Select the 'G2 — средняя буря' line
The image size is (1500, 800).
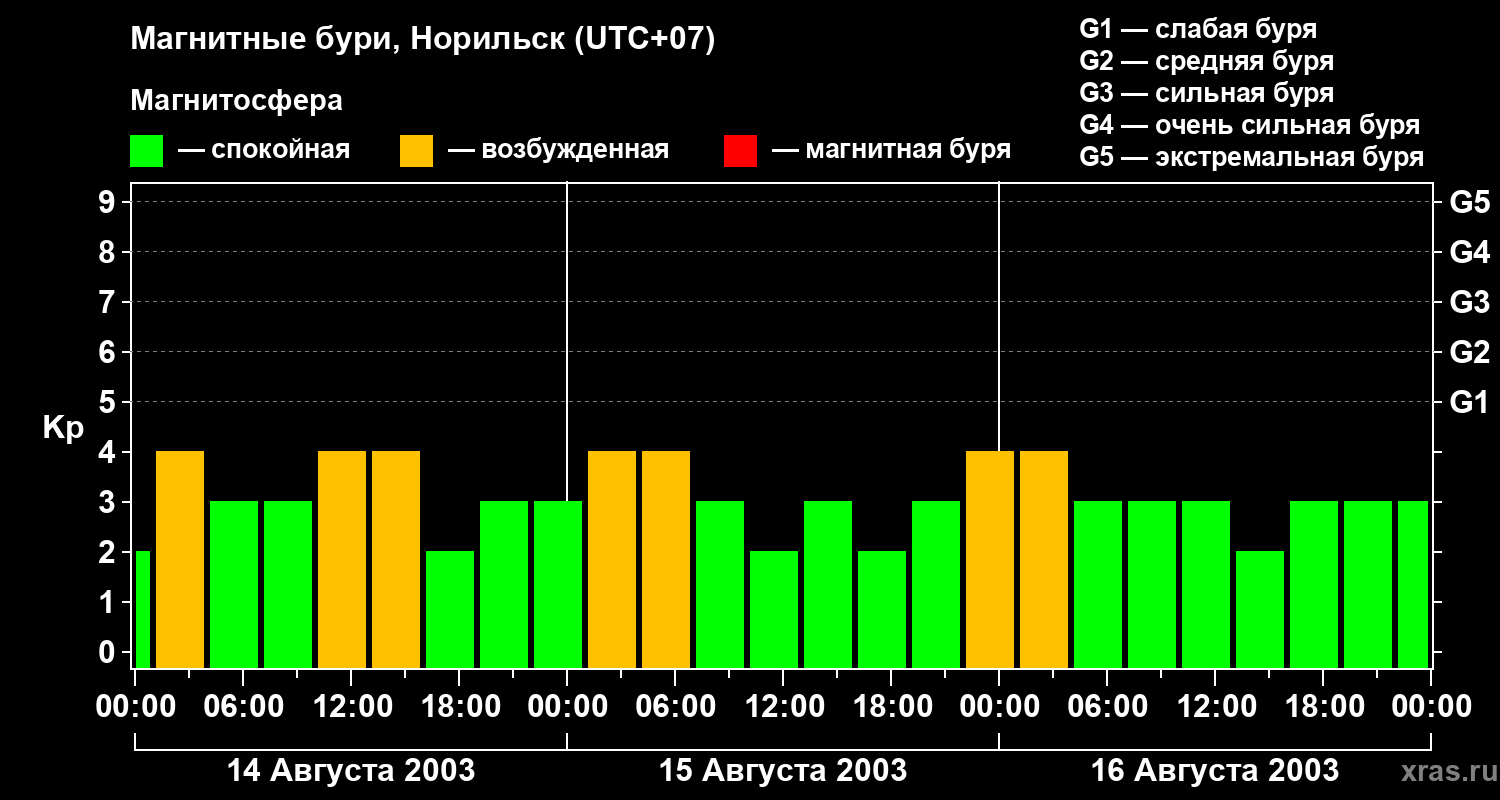point(1206,61)
